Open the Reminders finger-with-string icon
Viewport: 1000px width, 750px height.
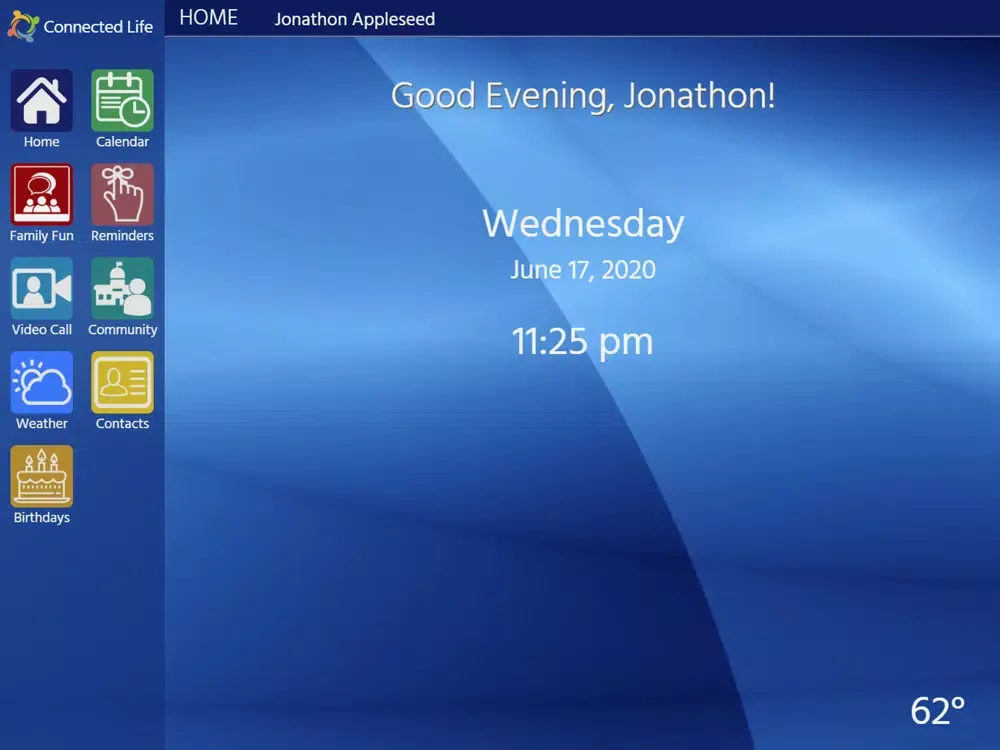(x=122, y=194)
